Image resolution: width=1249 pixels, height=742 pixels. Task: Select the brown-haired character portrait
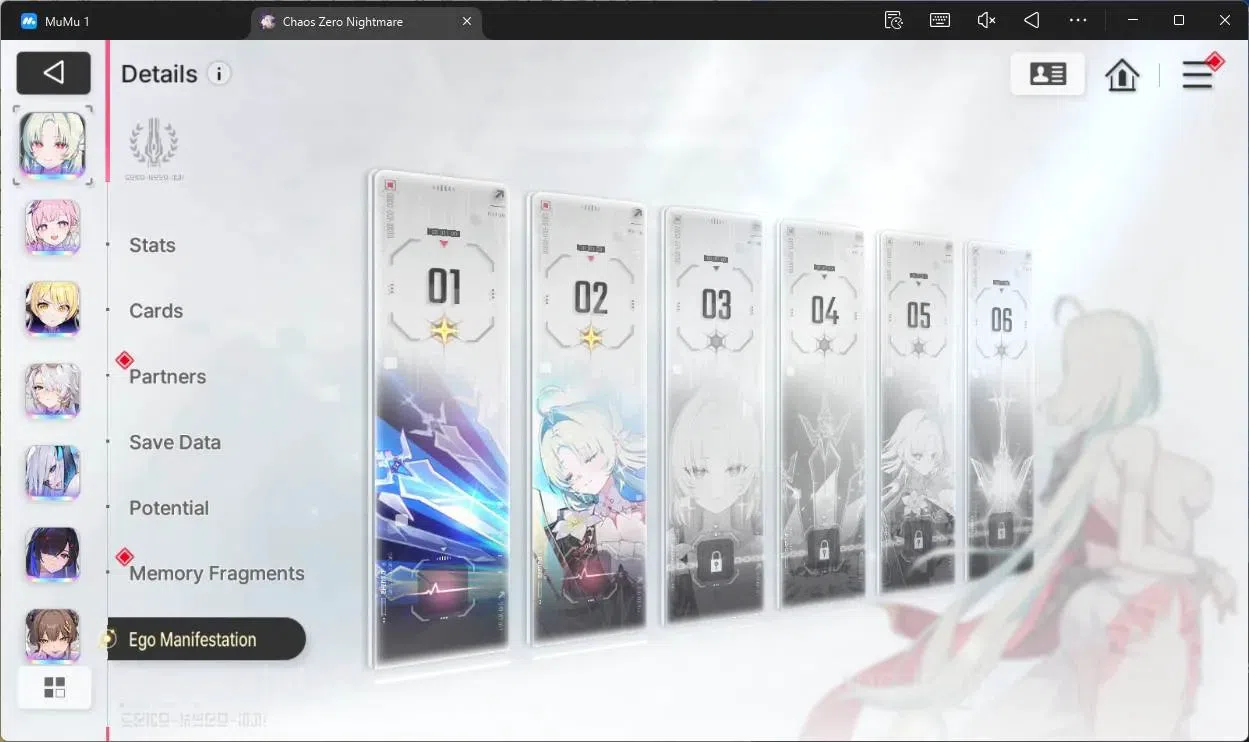[53, 636]
